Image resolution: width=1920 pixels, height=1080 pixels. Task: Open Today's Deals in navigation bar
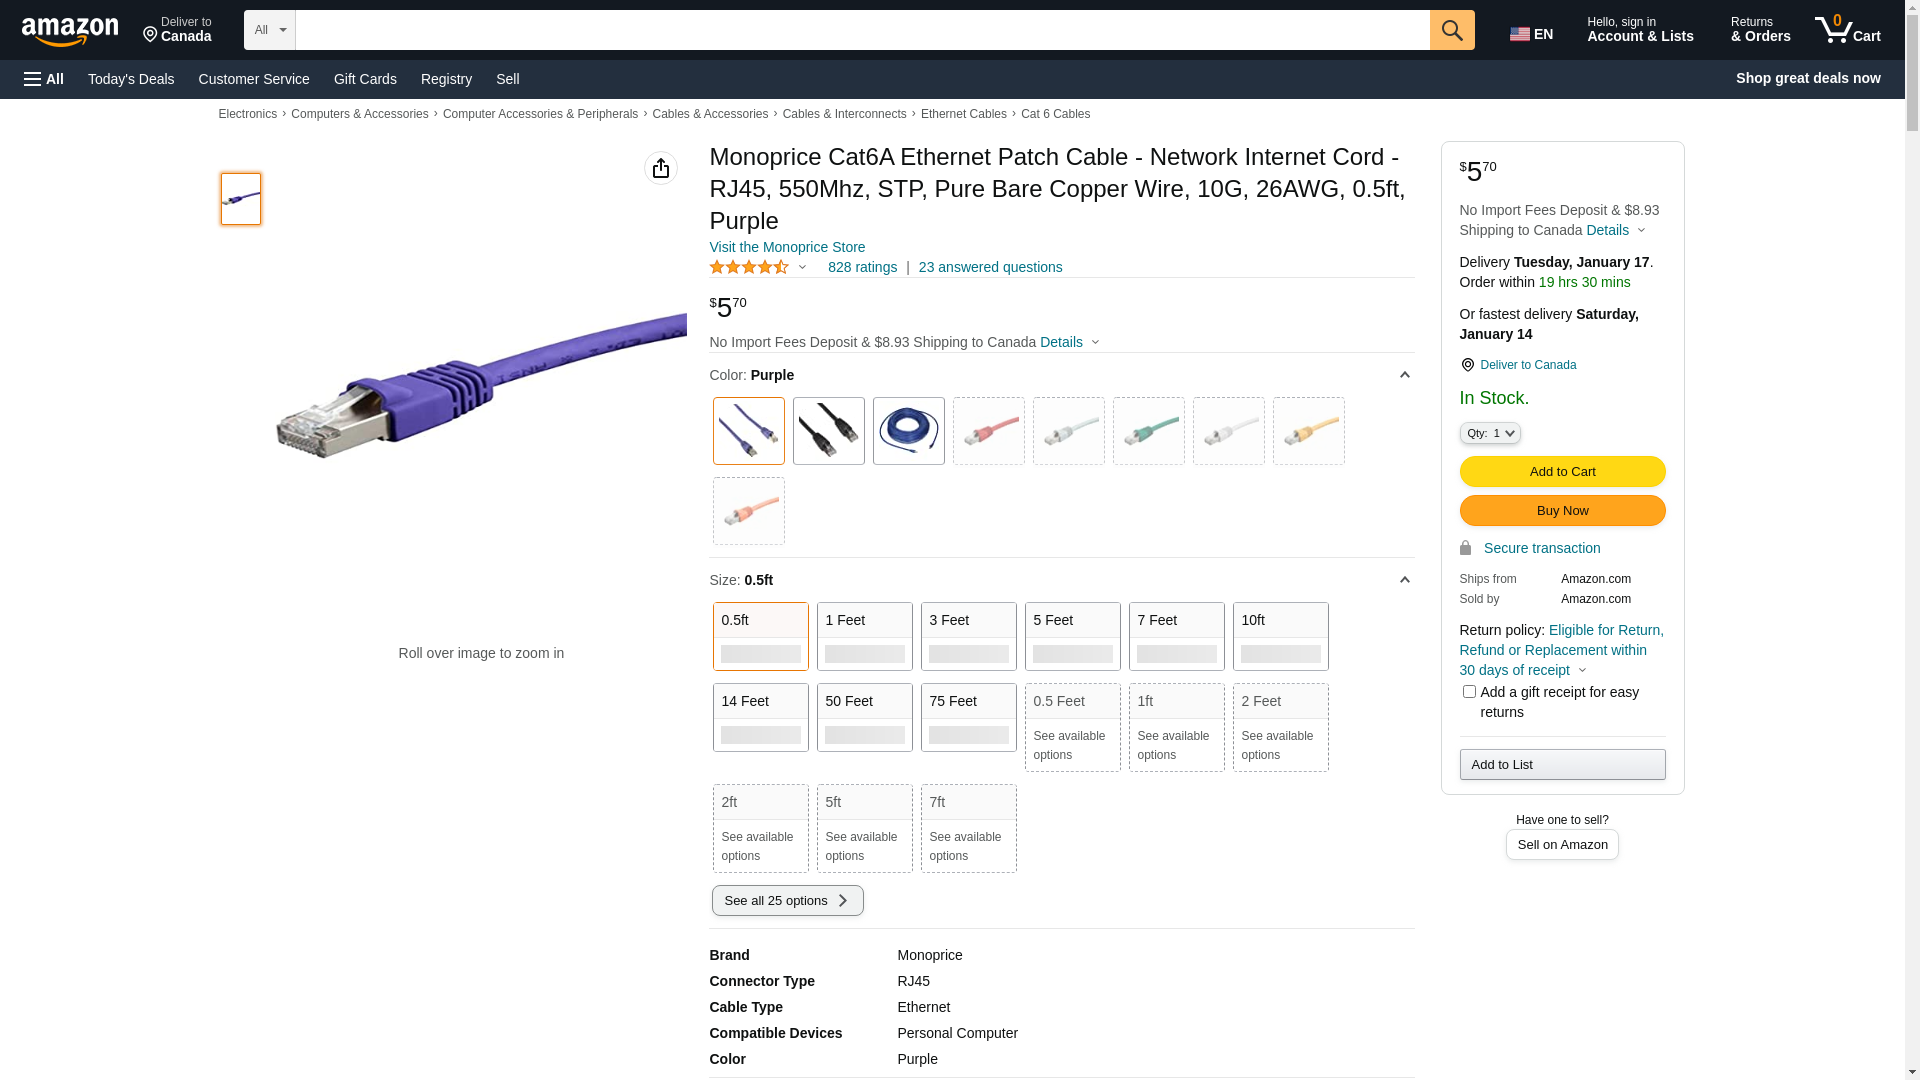pyautogui.click(x=131, y=79)
